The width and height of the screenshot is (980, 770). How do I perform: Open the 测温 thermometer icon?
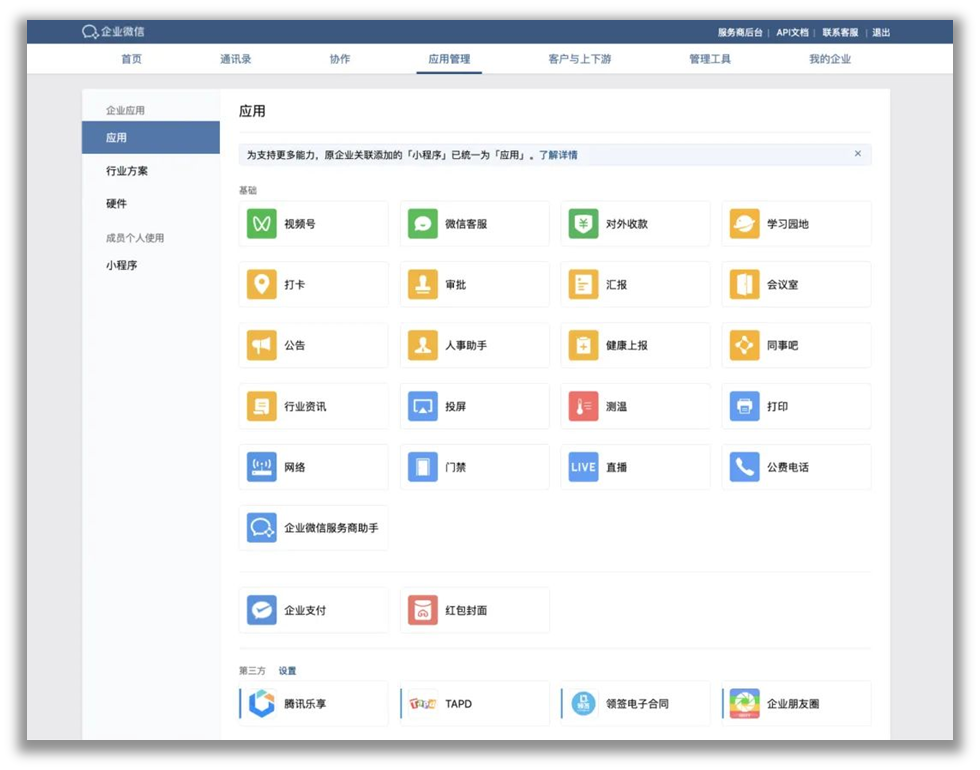pyautogui.click(x=583, y=407)
